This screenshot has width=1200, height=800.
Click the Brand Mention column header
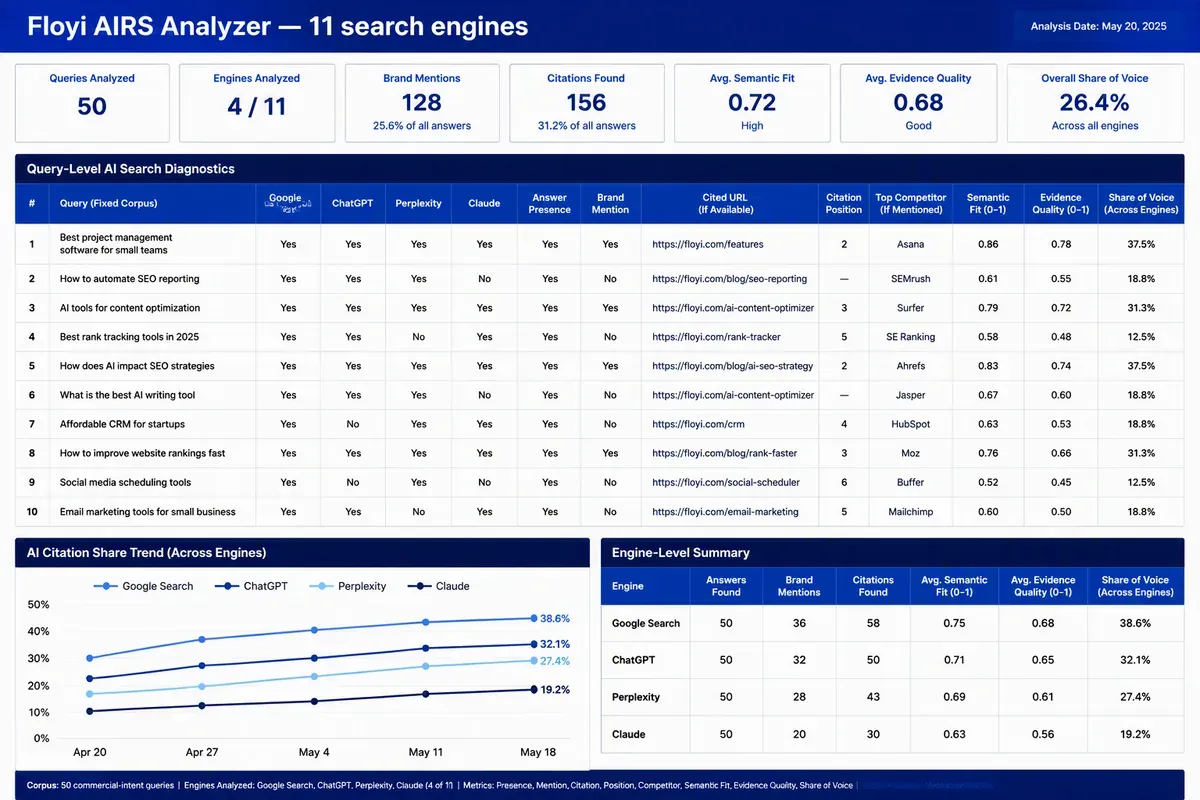610,203
